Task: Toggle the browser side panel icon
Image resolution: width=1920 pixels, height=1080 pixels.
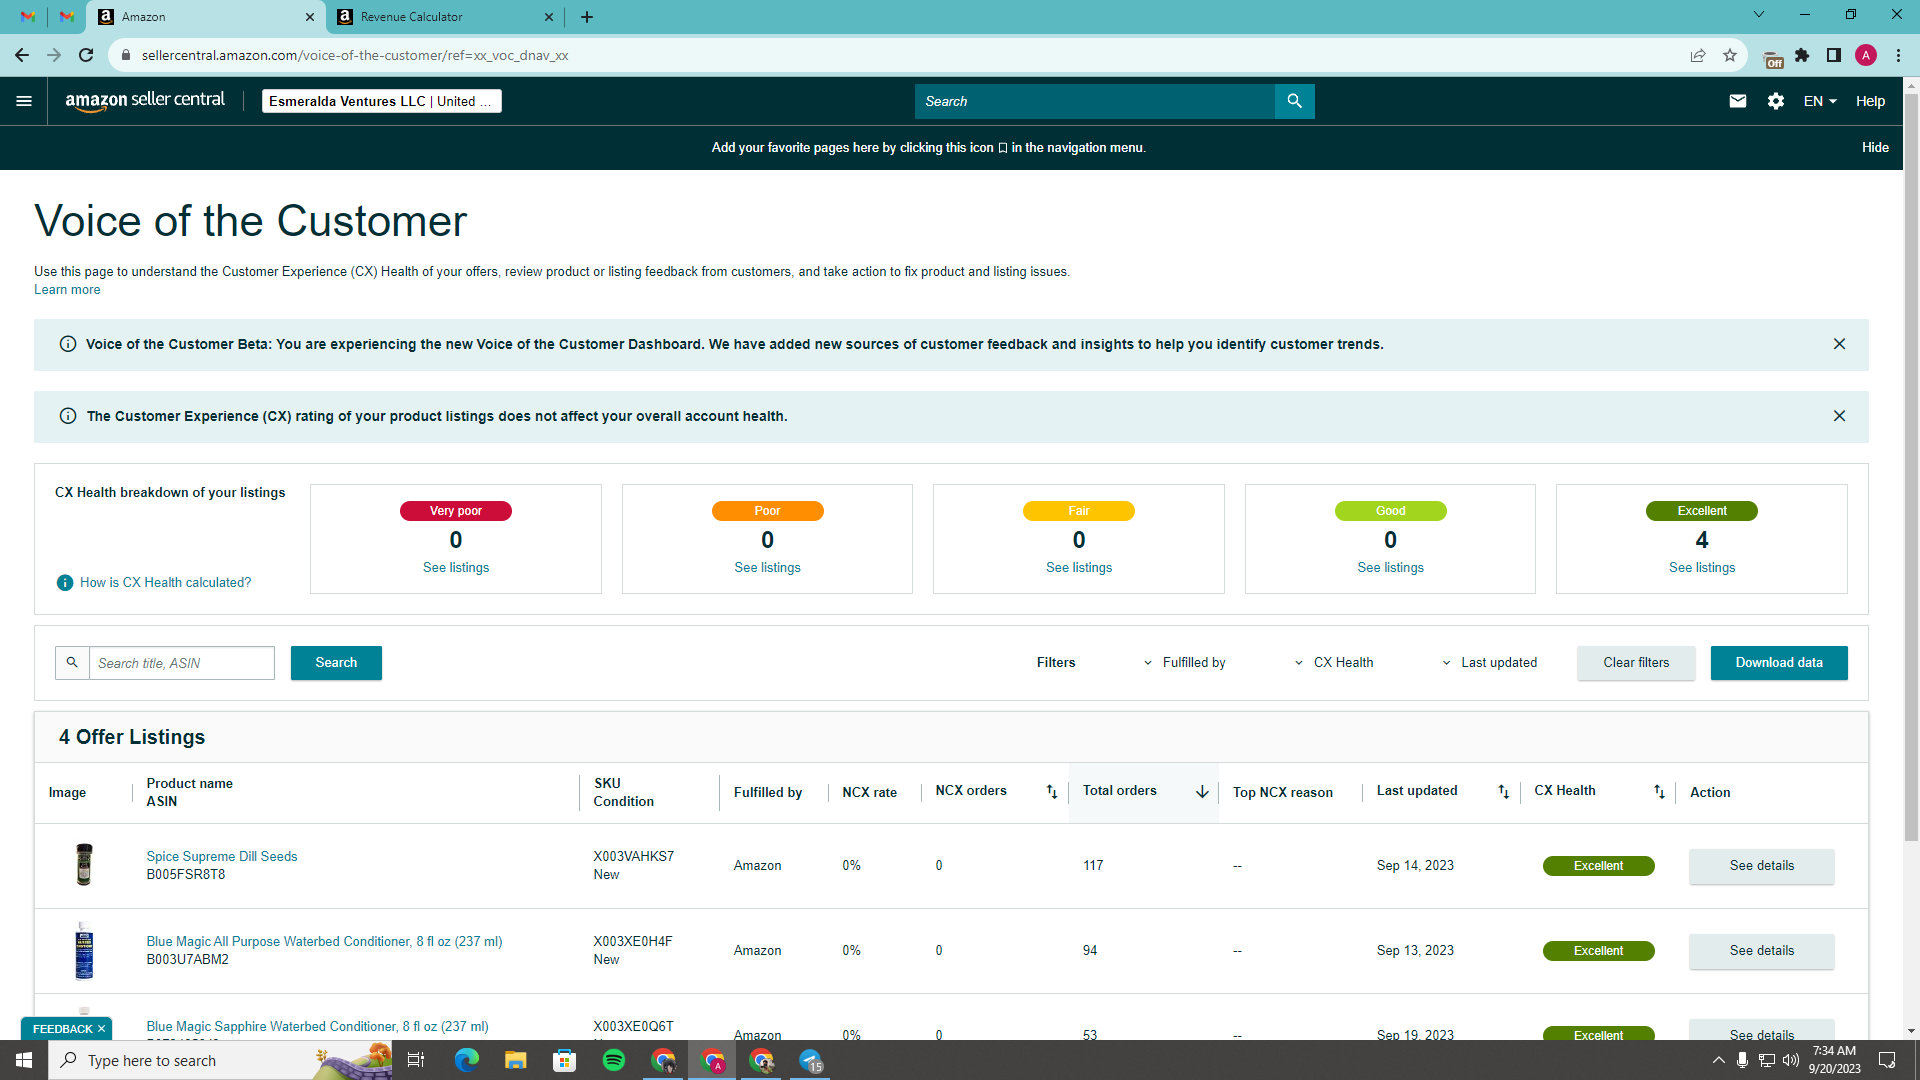Action: pos(1834,55)
